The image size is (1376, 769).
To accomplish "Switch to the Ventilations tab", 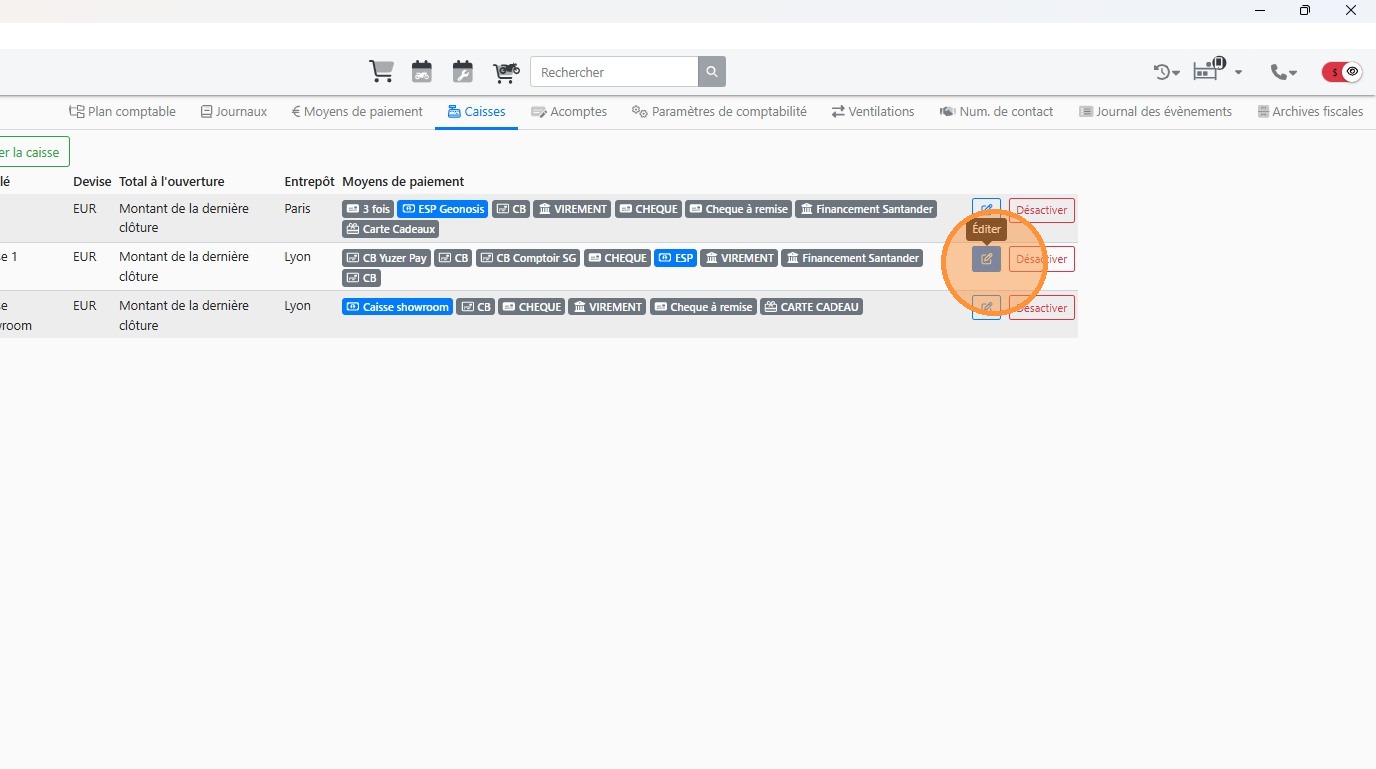I will pyautogui.click(x=873, y=112).
